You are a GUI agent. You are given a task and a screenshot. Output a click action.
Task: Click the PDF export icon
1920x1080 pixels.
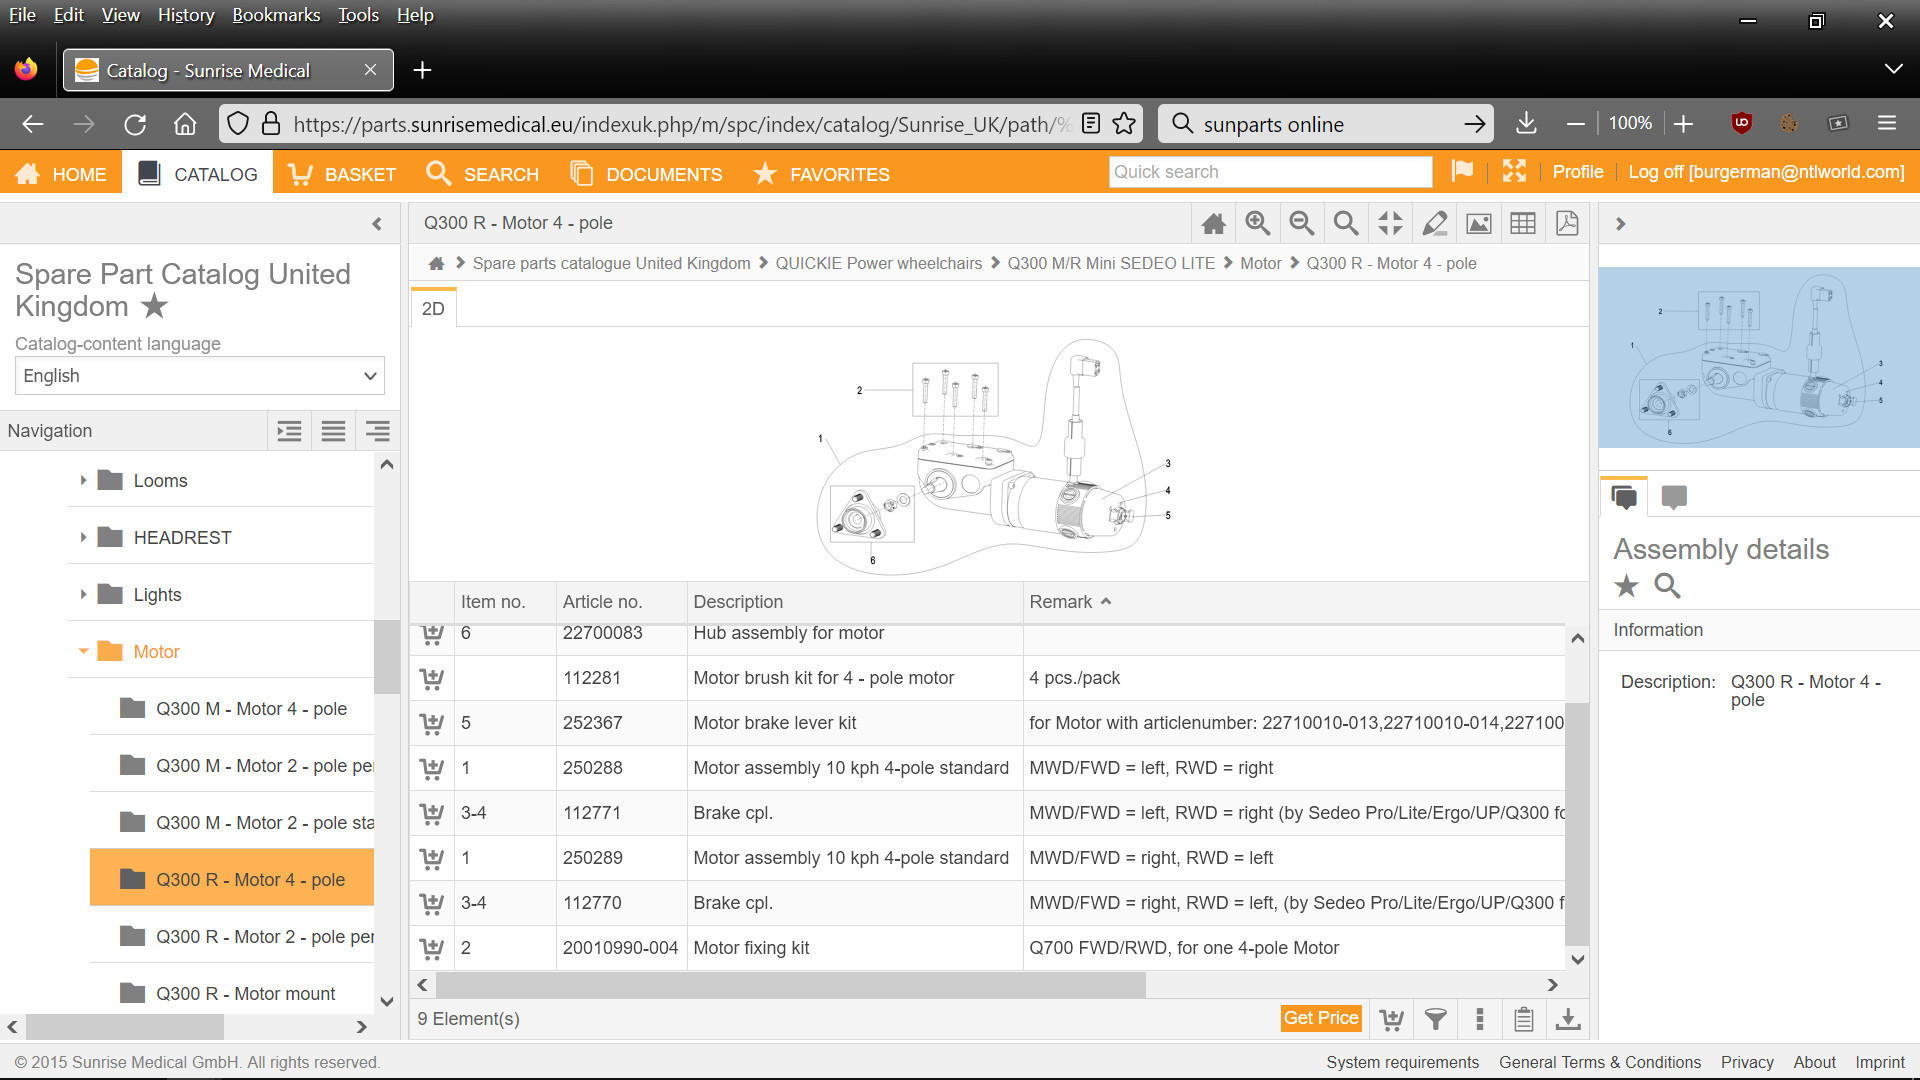(x=1567, y=223)
